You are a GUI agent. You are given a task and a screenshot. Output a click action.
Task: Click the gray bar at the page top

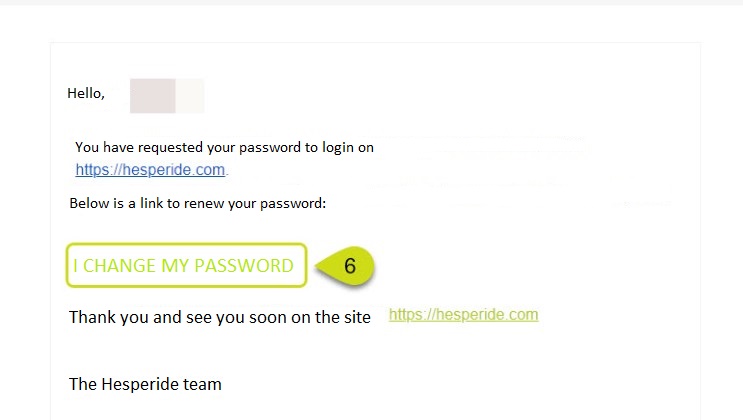coord(372,2)
